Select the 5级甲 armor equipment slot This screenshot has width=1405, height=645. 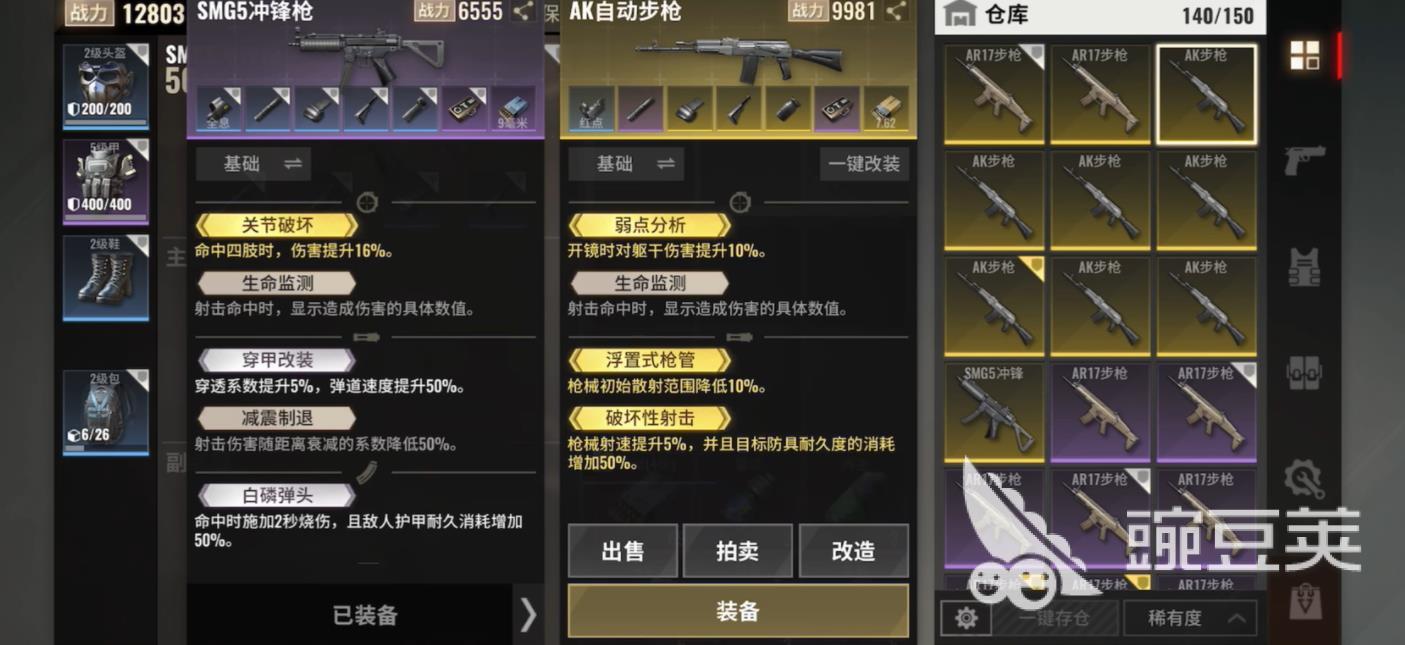pos(106,181)
